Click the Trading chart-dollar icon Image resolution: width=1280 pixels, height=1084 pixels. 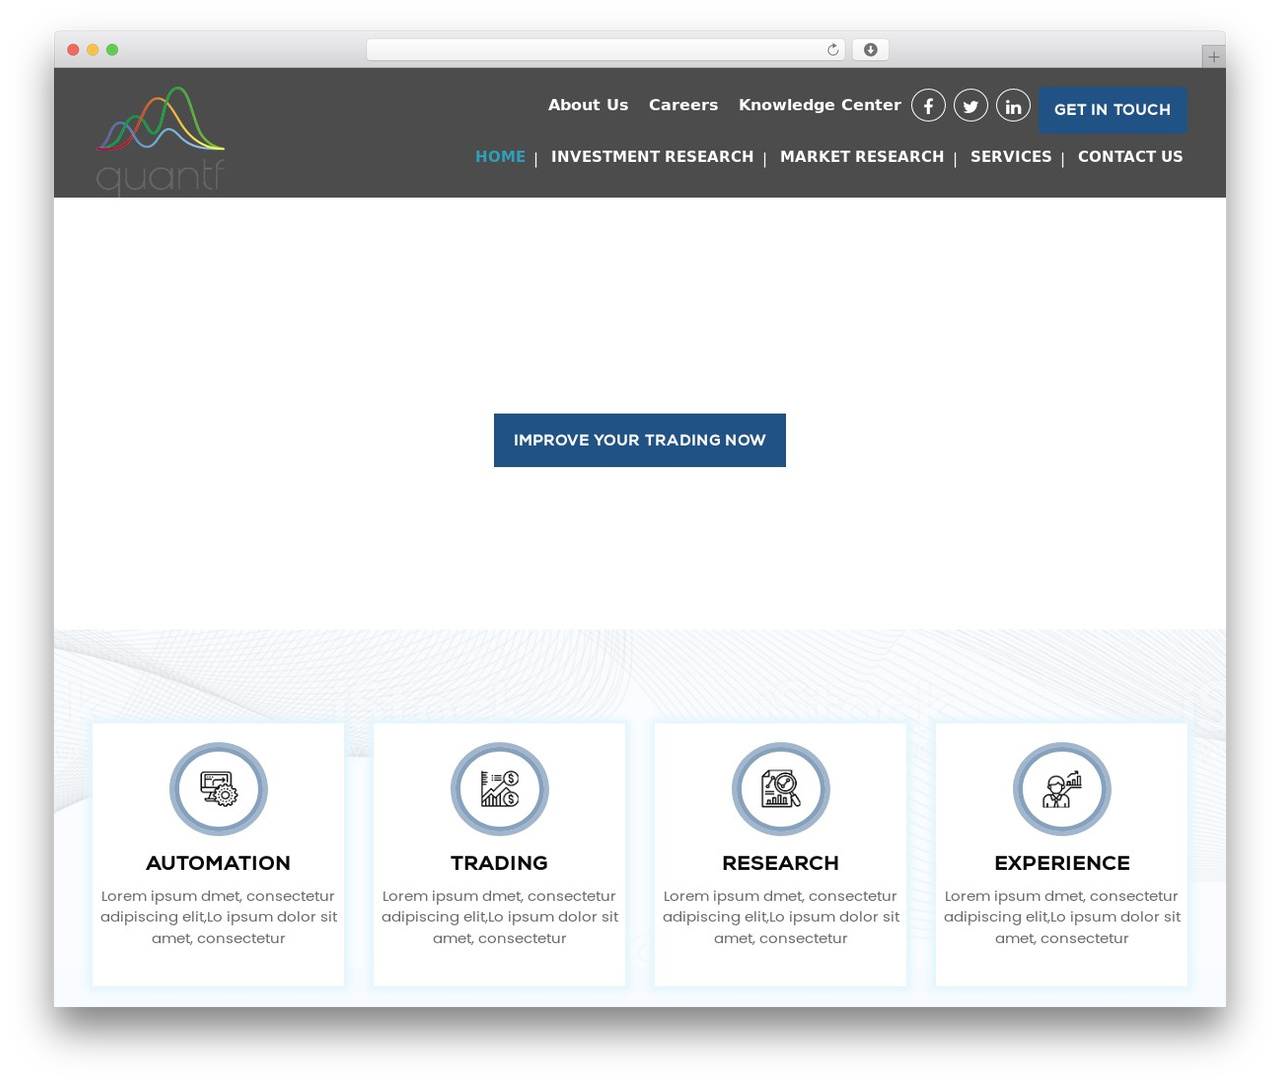point(500,789)
